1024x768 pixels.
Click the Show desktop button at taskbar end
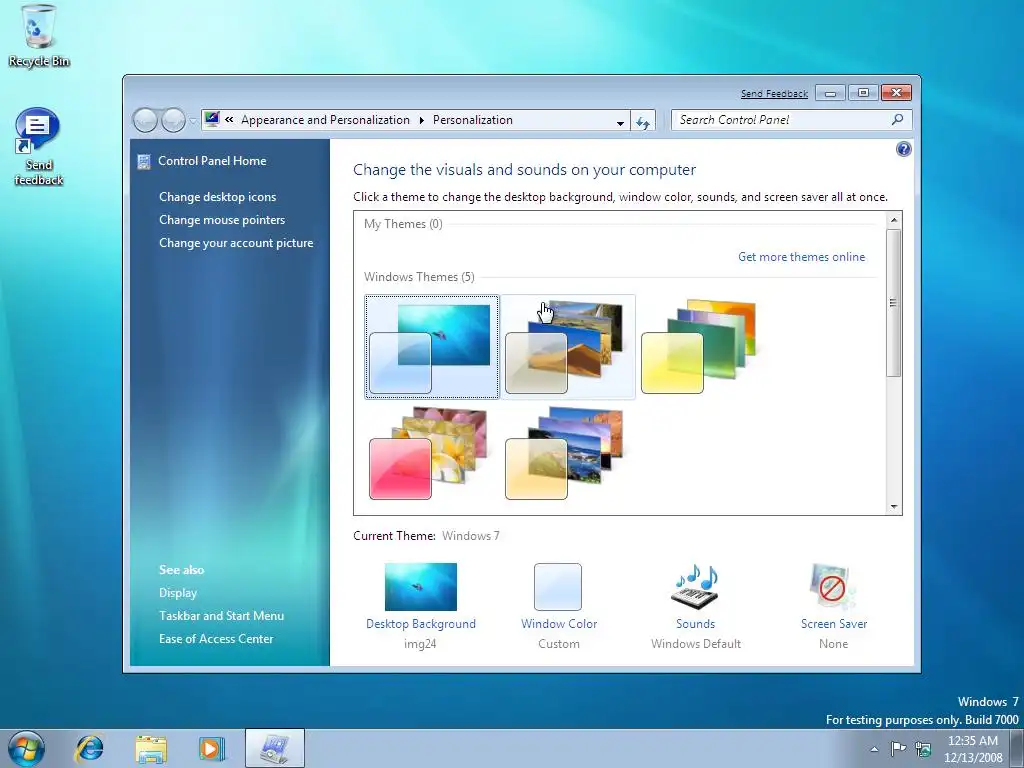[x=1017, y=748]
